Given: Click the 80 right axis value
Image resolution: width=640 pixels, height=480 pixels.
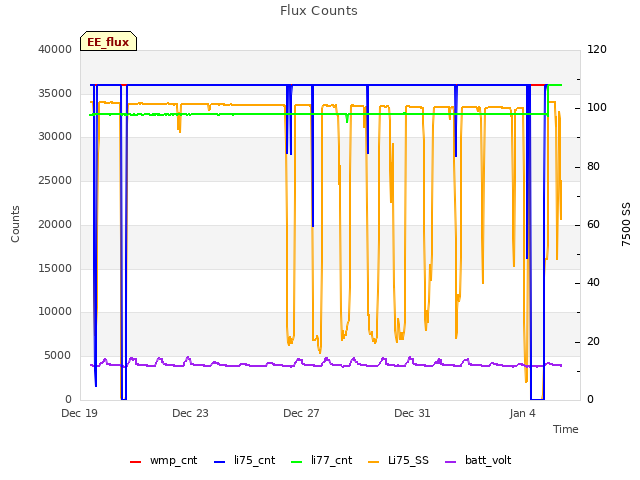Looking at the screenshot, I should (593, 167).
